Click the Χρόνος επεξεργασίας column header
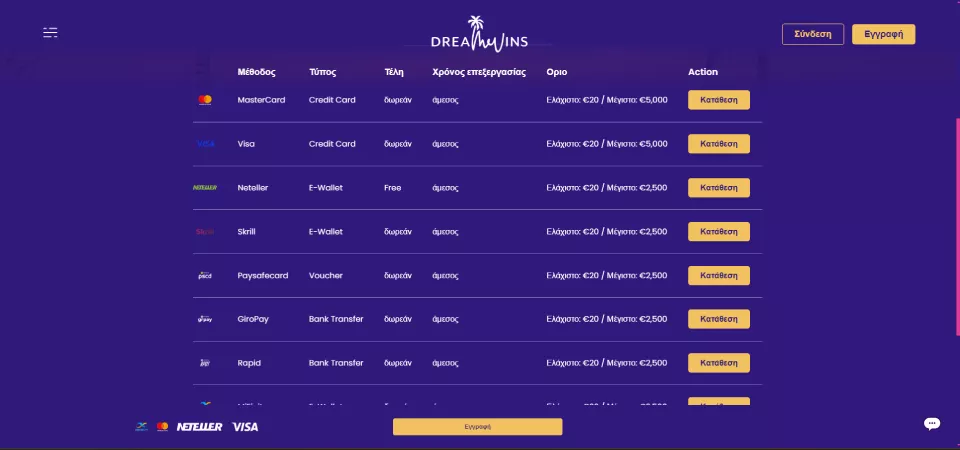 point(479,72)
